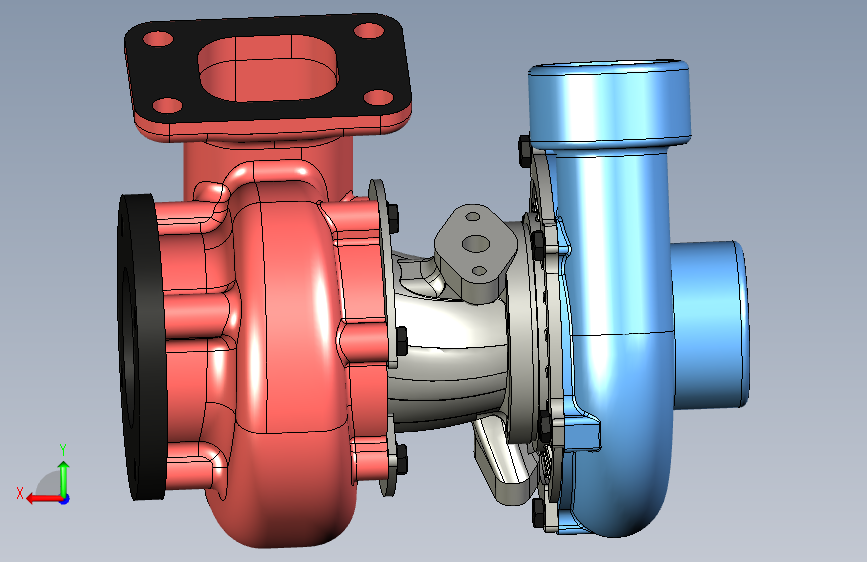Pick the top-right bolt hole of rectangular flange
867x562 pixels.
[x=369, y=30]
